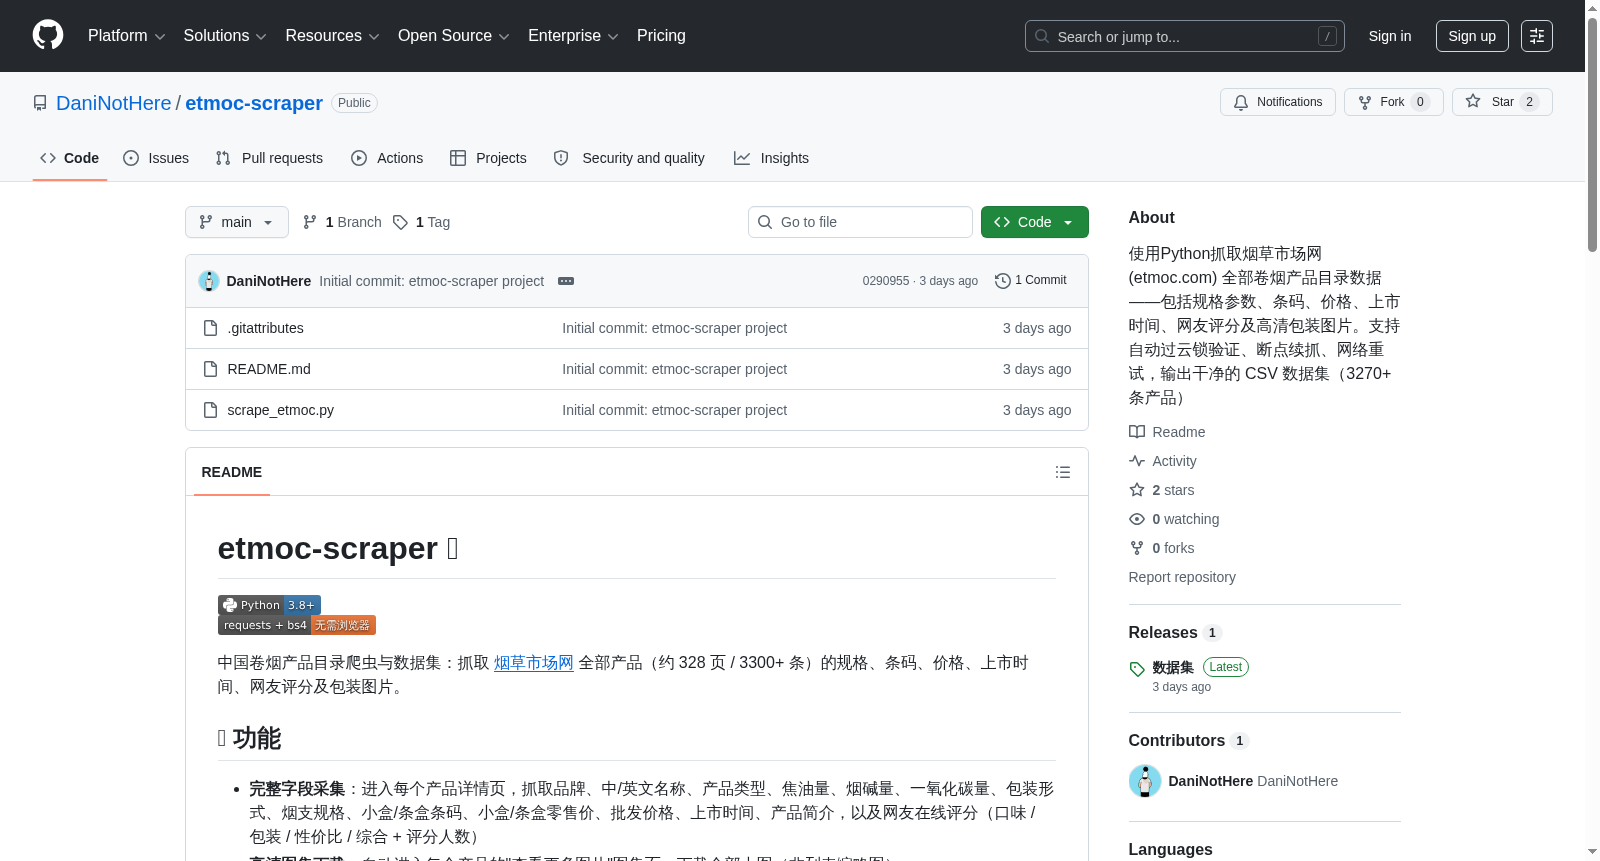This screenshot has width=1600, height=861.
Task: Open the green Code dropdown
Action: click(x=1035, y=222)
